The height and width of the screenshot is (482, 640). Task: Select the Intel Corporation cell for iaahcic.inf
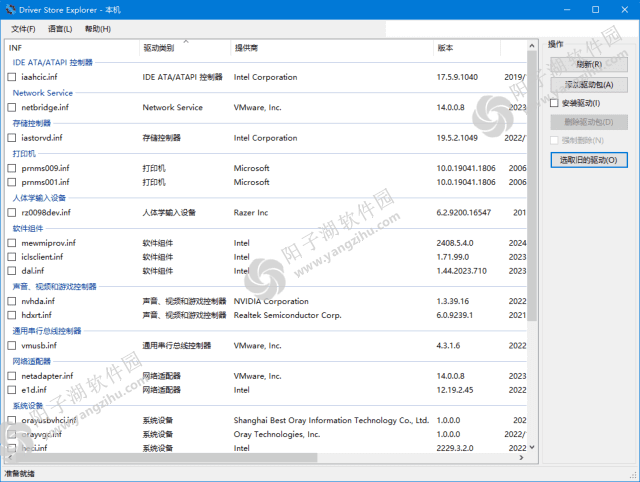click(x=265, y=77)
